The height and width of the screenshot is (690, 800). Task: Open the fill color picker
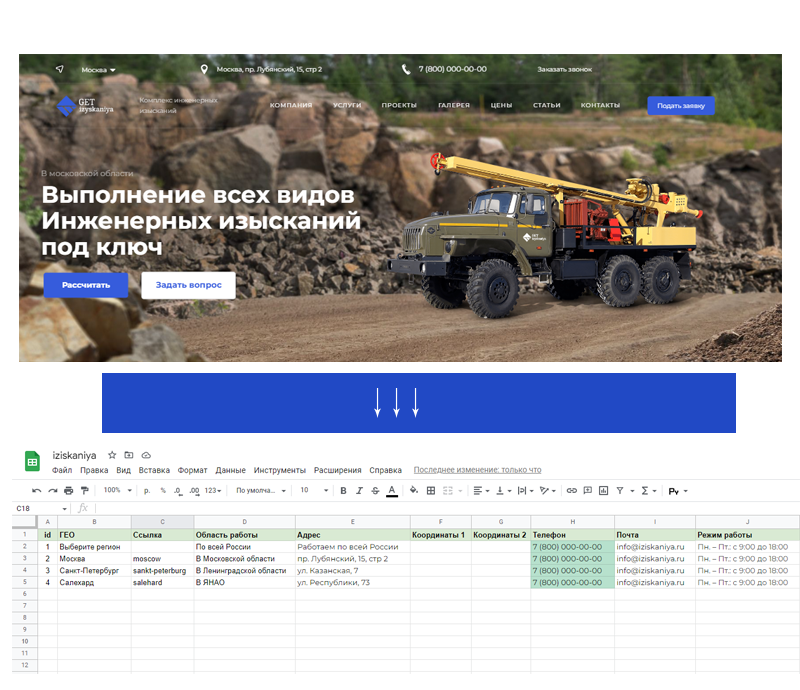[414, 491]
